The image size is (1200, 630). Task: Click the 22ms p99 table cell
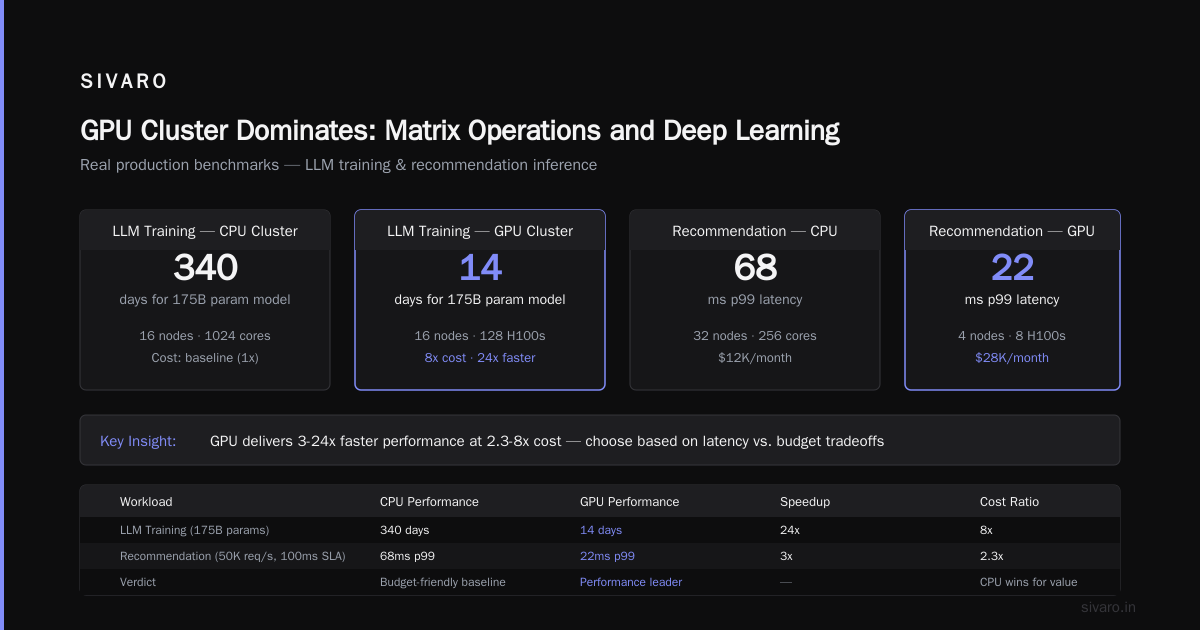607,556
